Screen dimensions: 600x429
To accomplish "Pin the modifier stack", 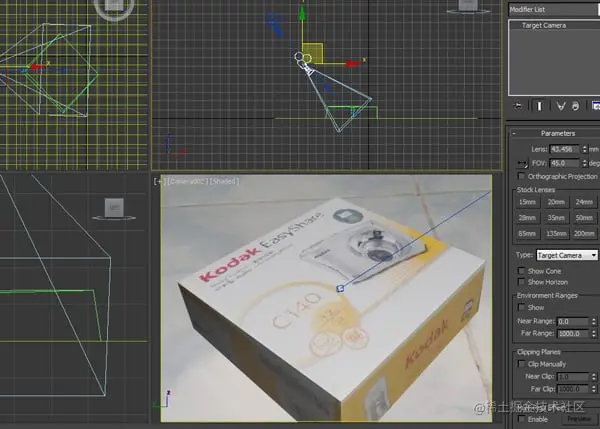I will [x=517, y=106].
